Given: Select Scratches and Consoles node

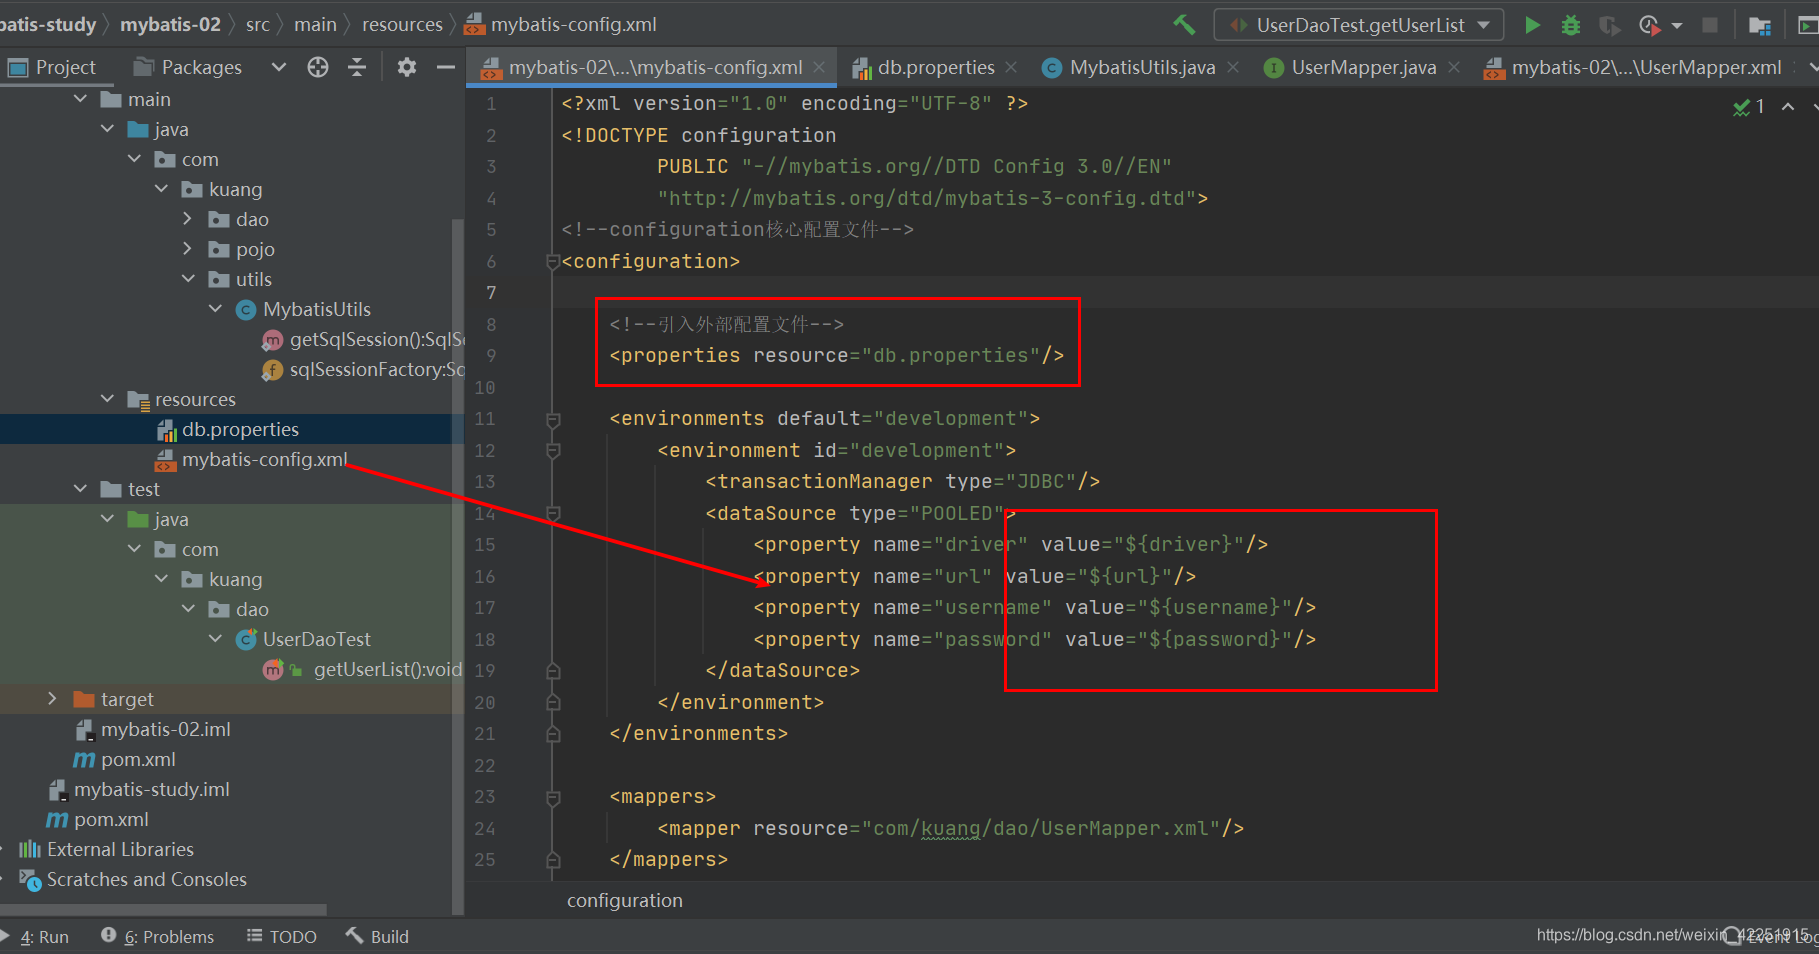Looking at the screenshot, I should coord(146,879).
